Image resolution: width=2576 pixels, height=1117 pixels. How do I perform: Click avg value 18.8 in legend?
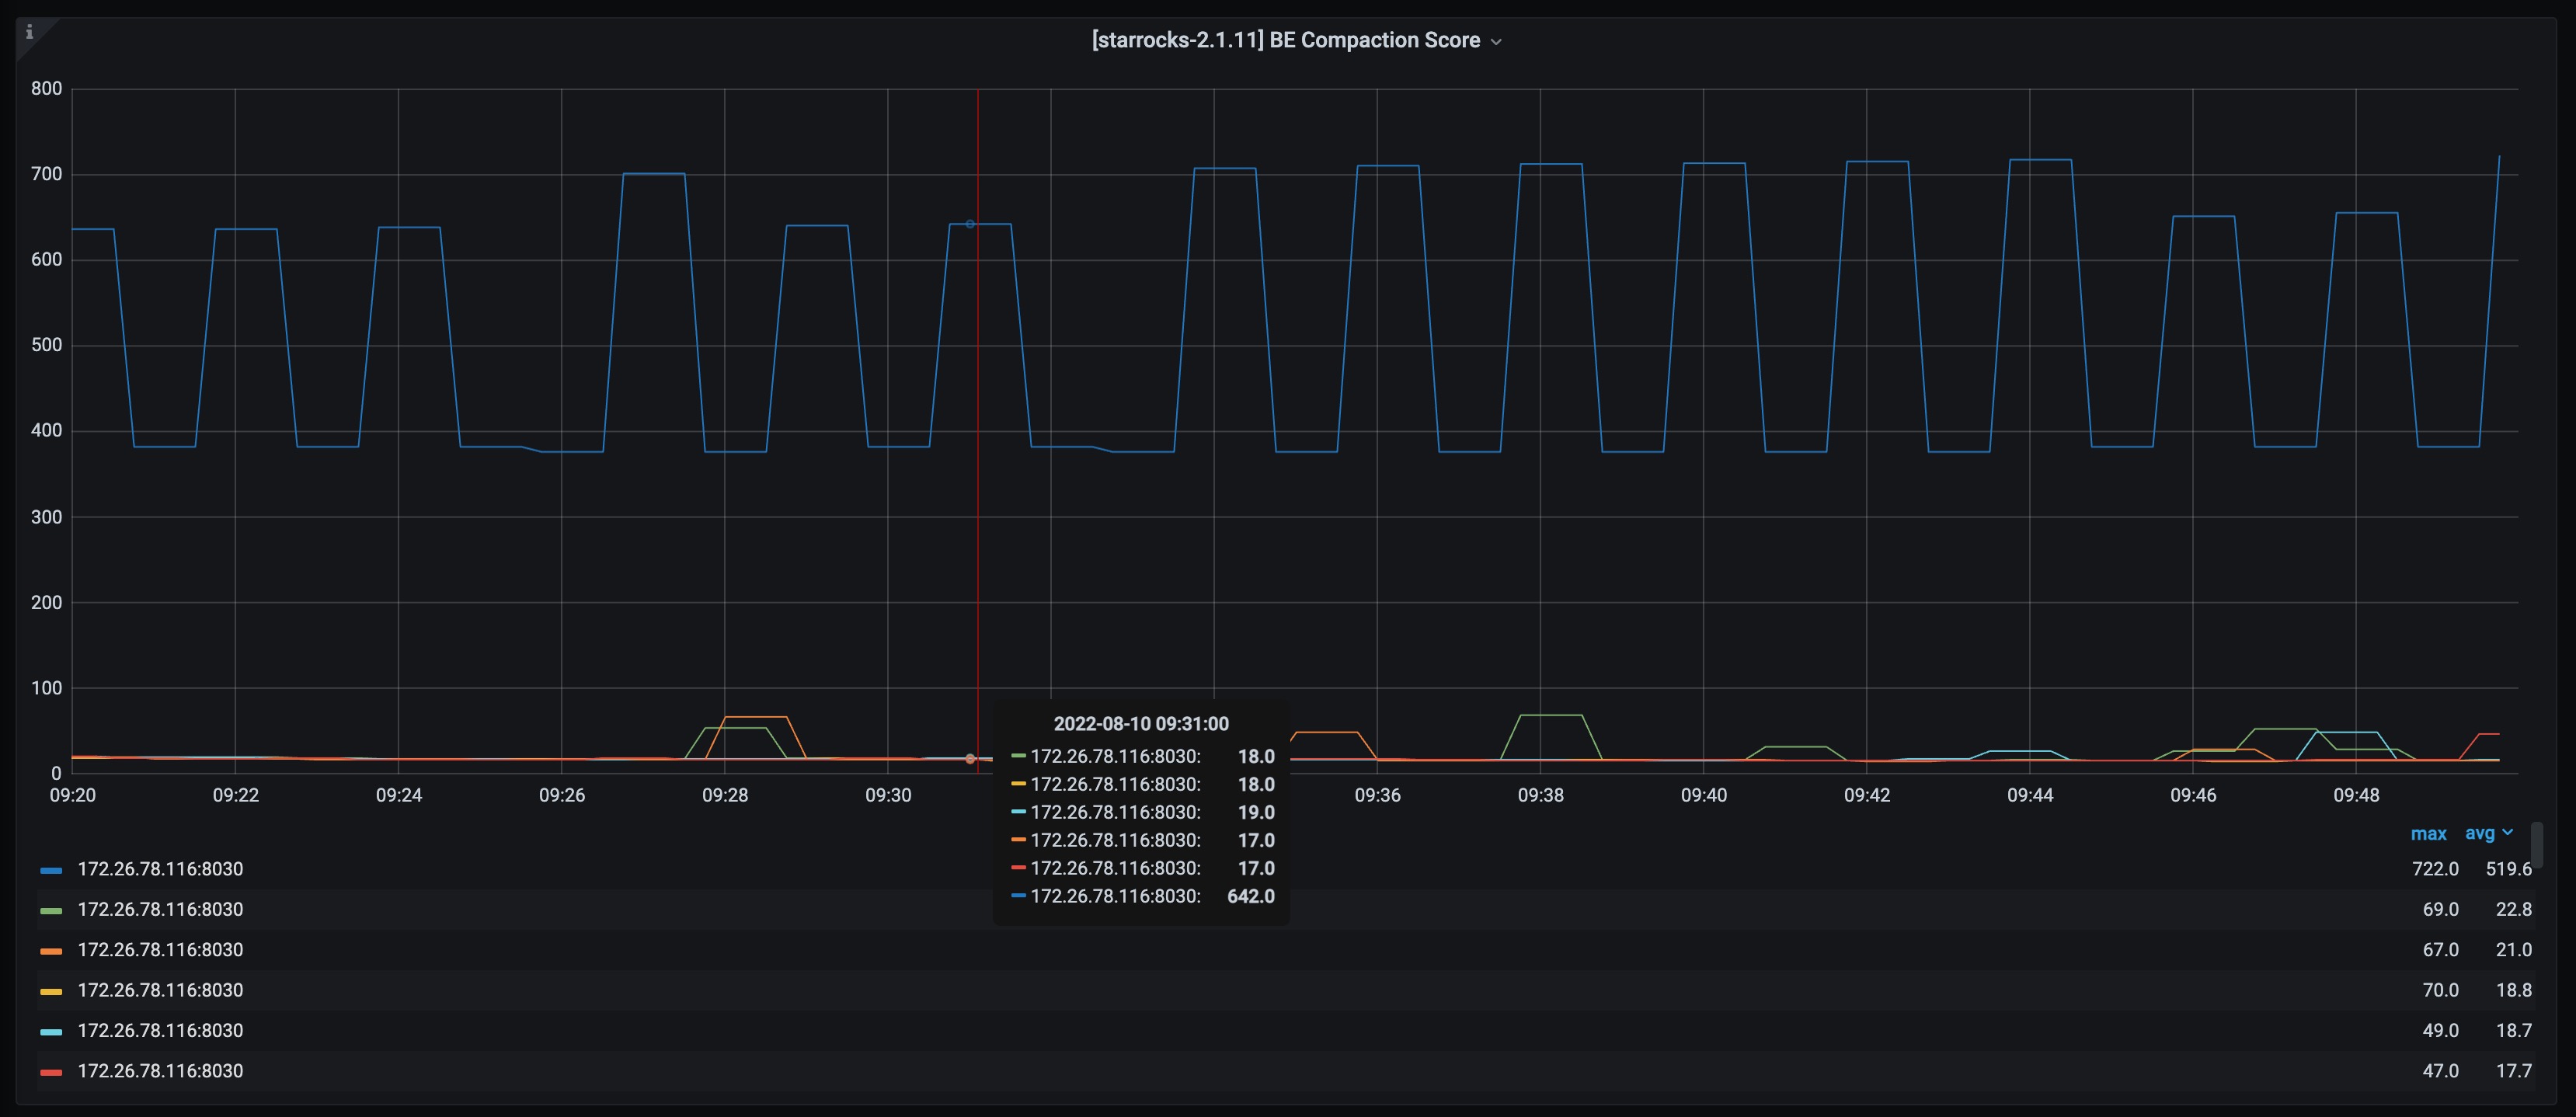pos(2513,990)
